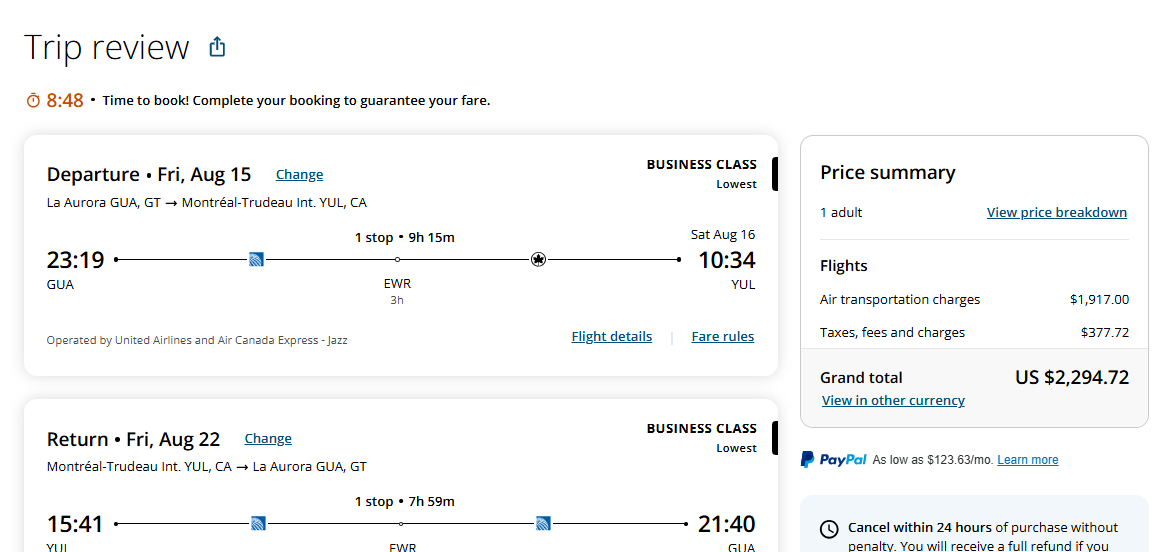Change the Return Fri, Aug 22 flight
This screenshot has width=1169, height=552.
point(268,439)
